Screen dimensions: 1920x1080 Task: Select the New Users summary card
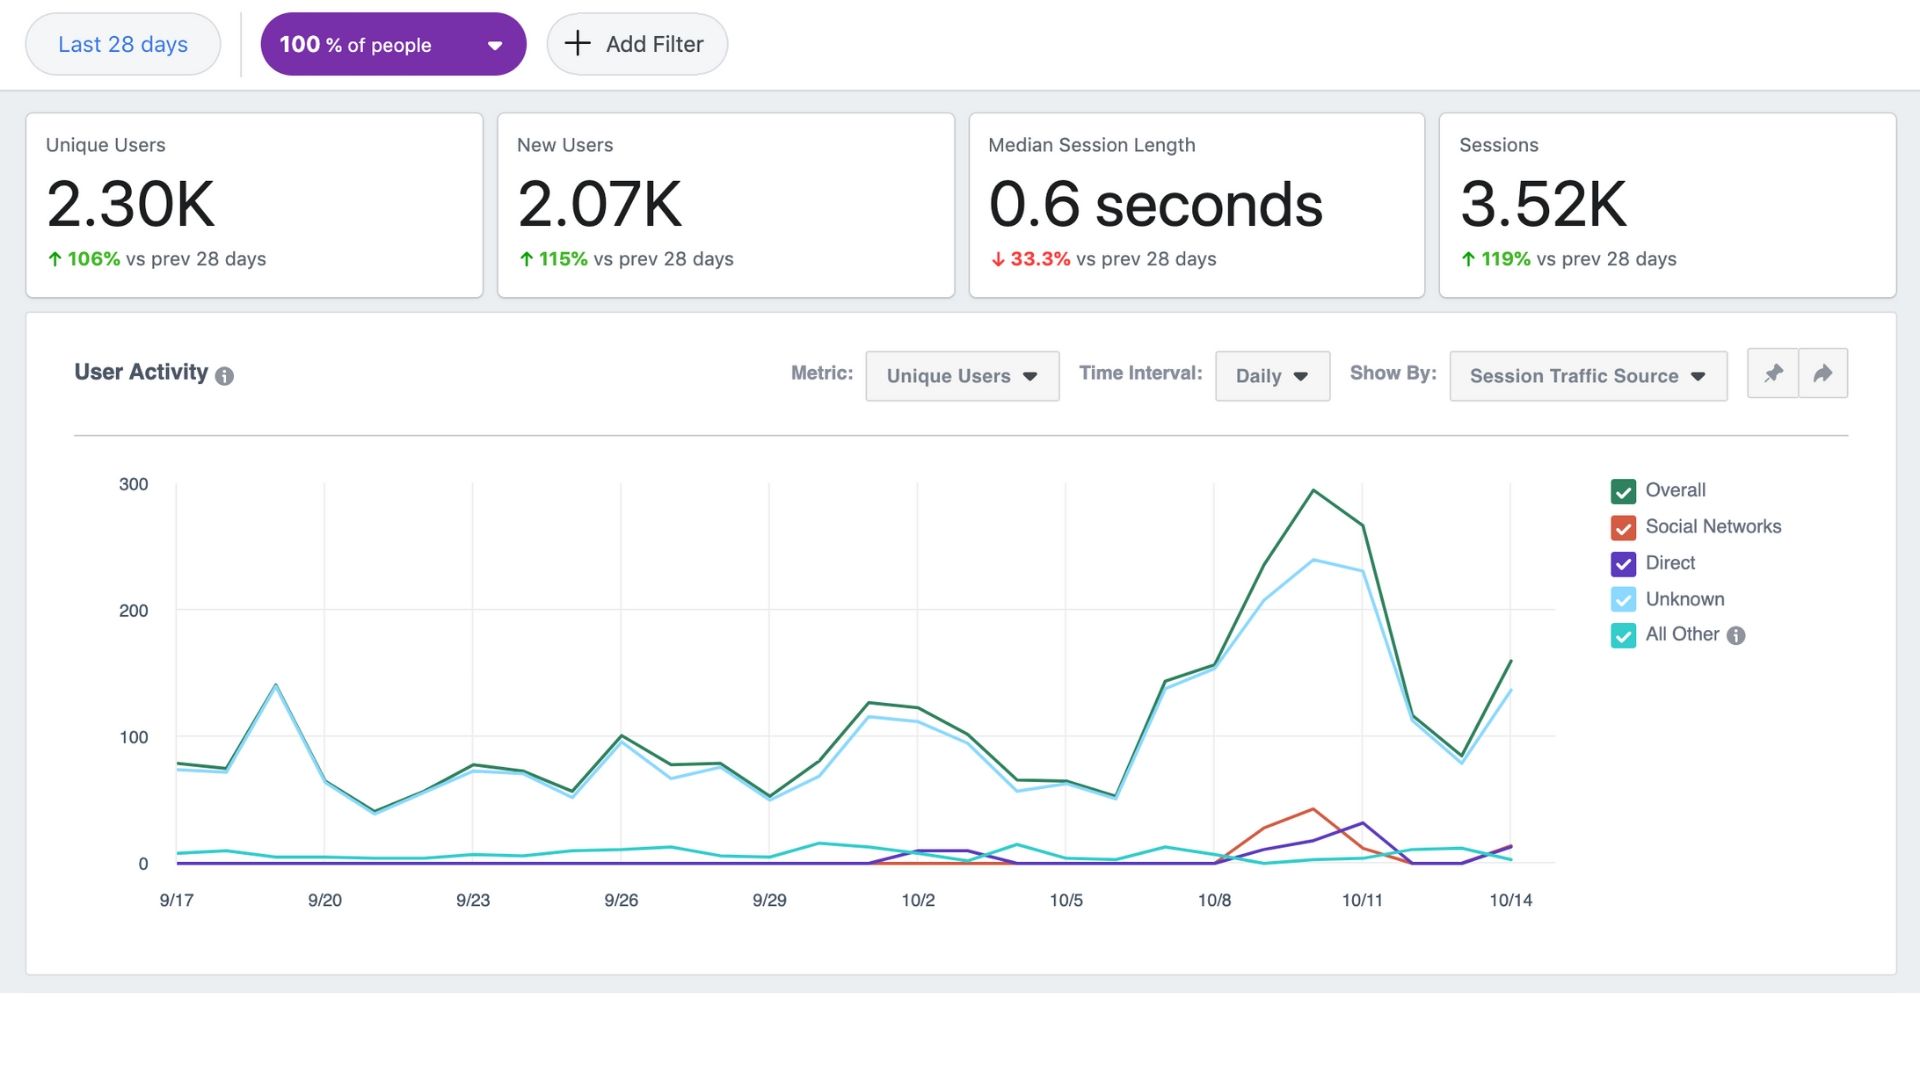(725, 205)
